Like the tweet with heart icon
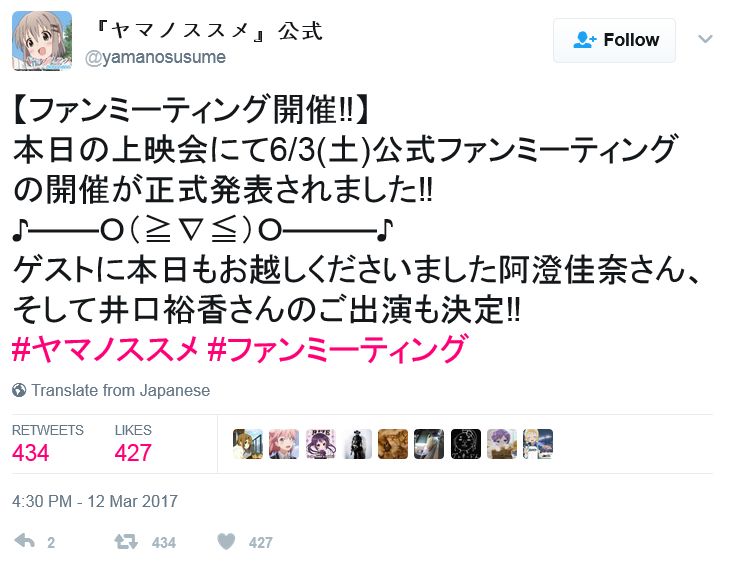The width and height of the screenshot is (729, 564). pos(226,541)
